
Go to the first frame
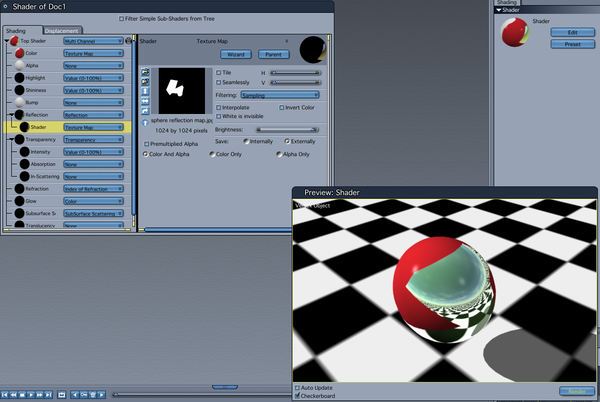[5, 394]
